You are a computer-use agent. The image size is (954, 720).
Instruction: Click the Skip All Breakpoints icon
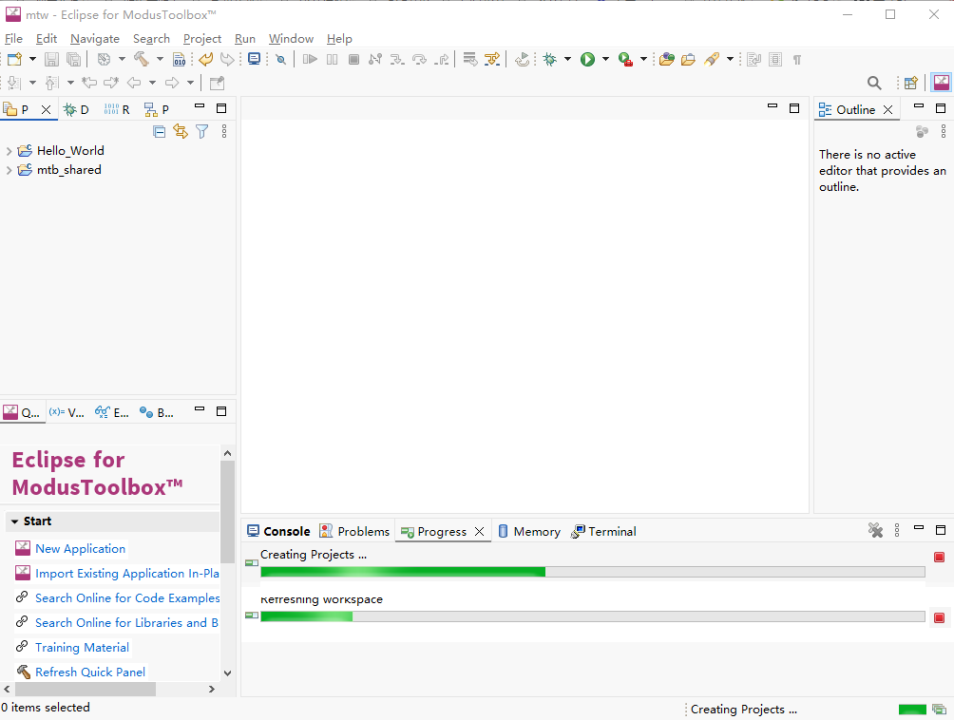click(x=280, y=60)
